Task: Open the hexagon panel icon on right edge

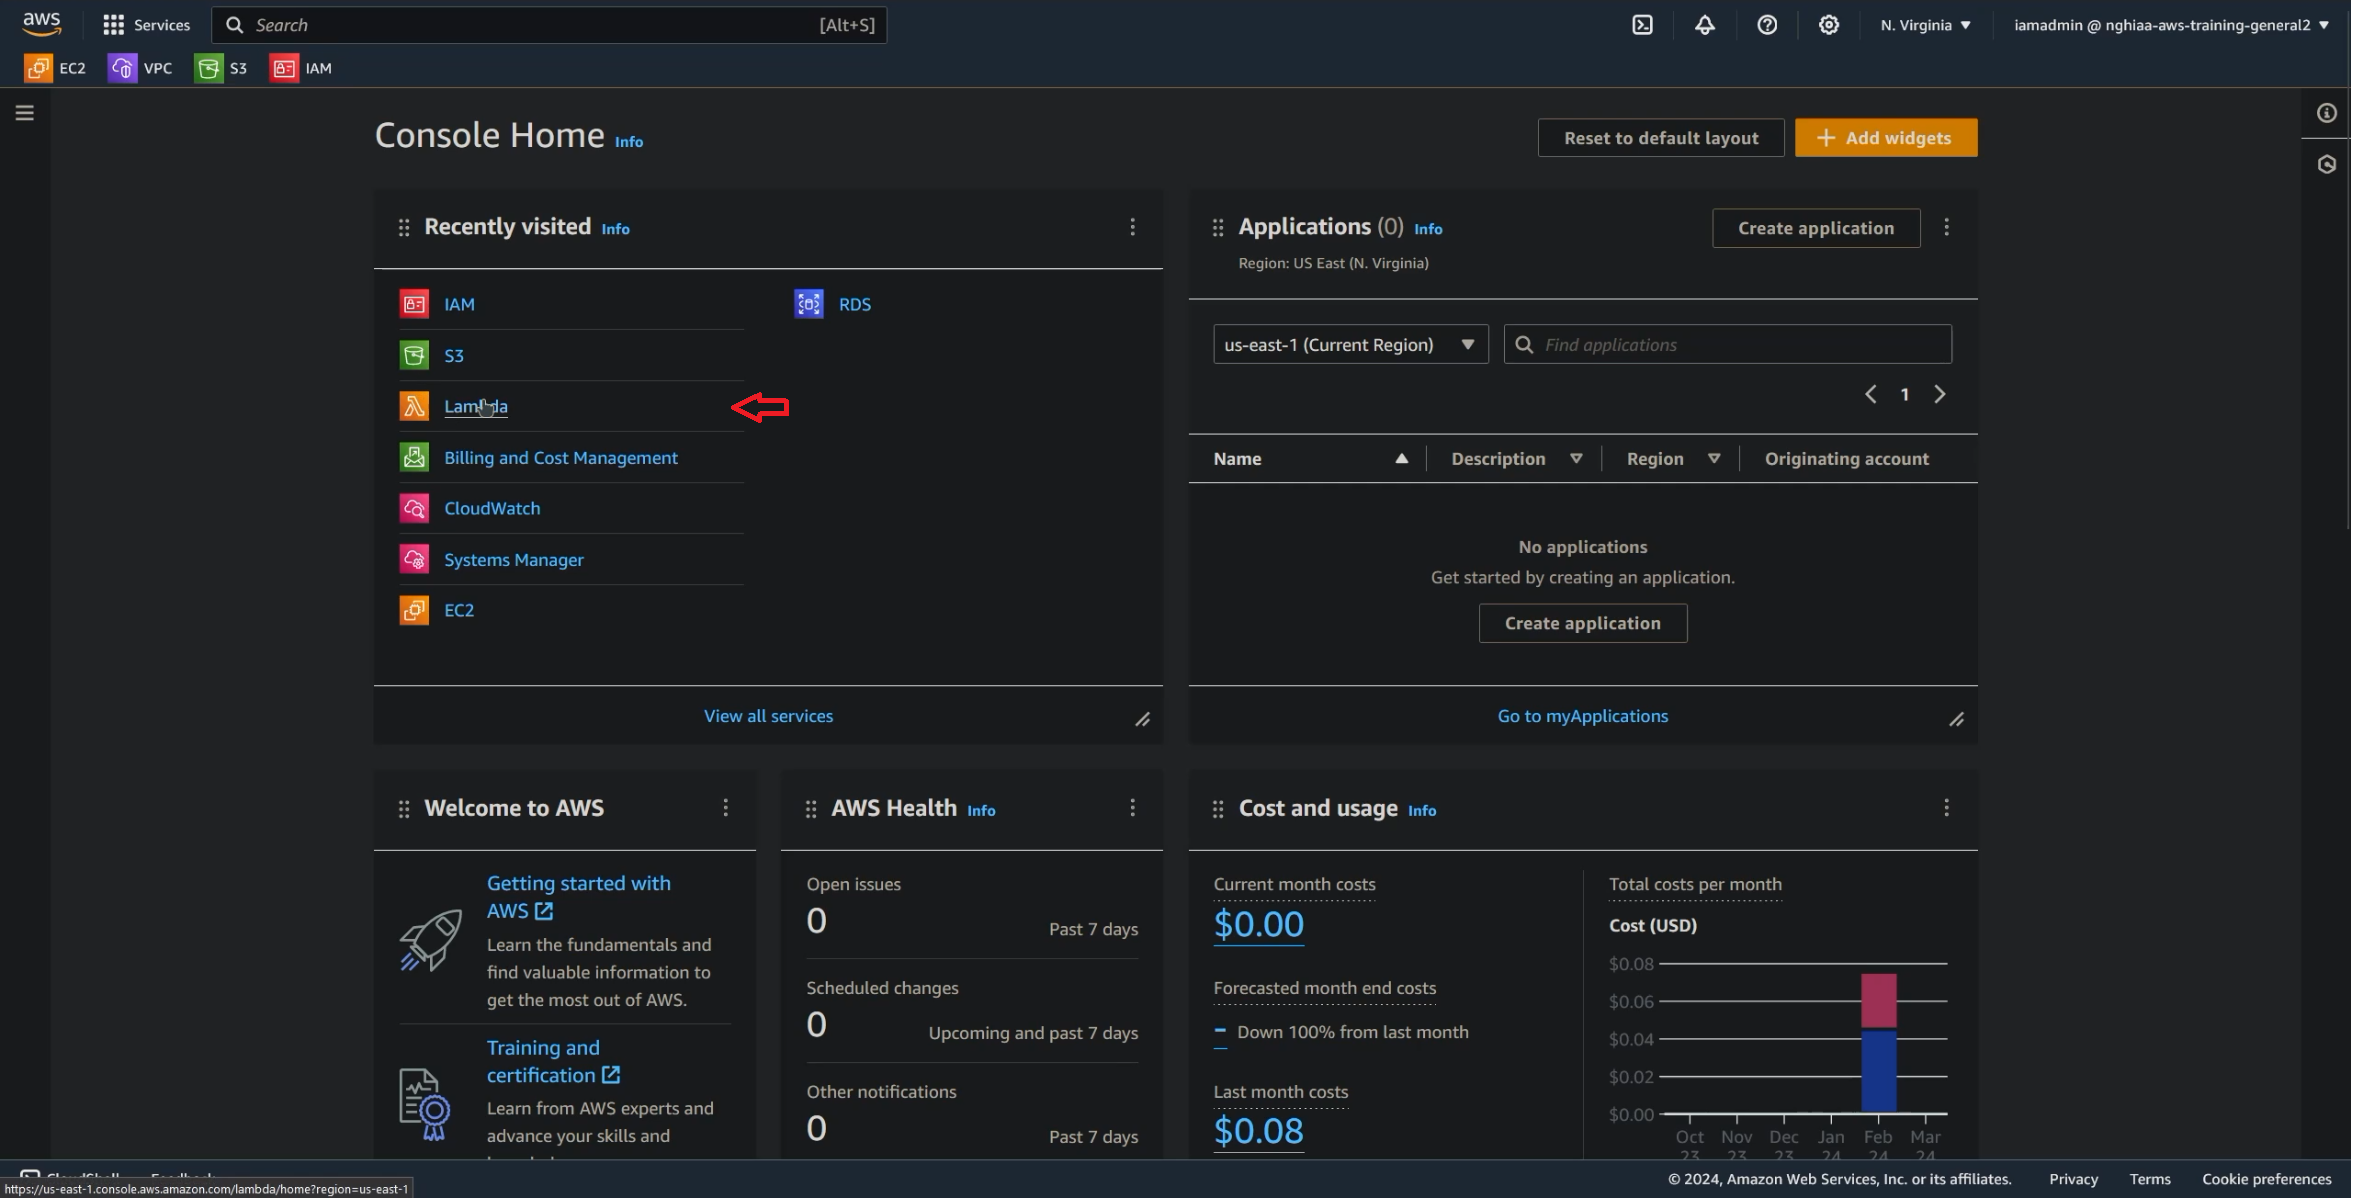Action: 2327,165
